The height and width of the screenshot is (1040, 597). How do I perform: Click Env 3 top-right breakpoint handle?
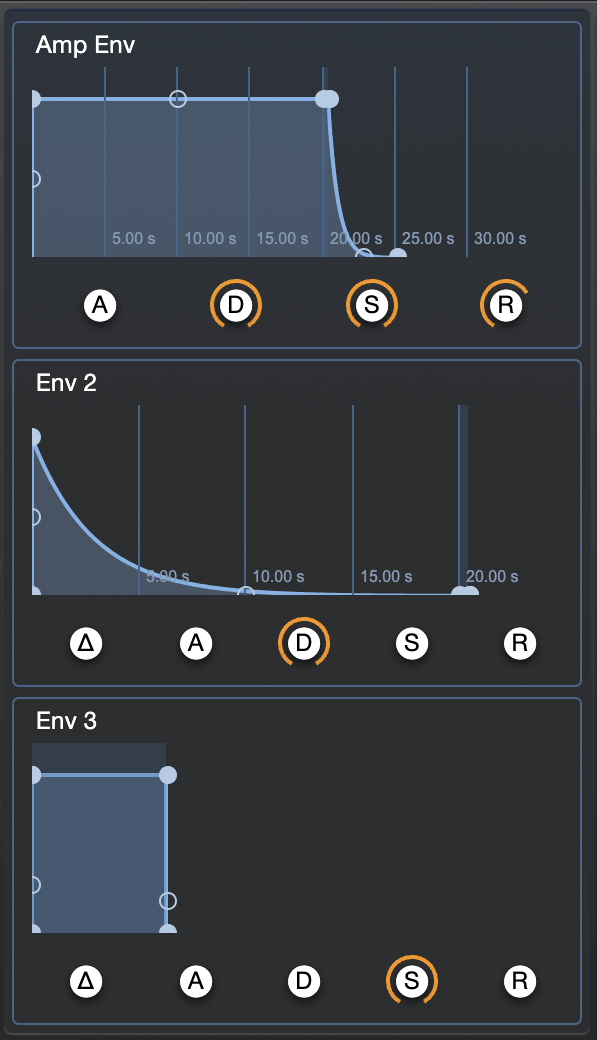coord(168,775)
